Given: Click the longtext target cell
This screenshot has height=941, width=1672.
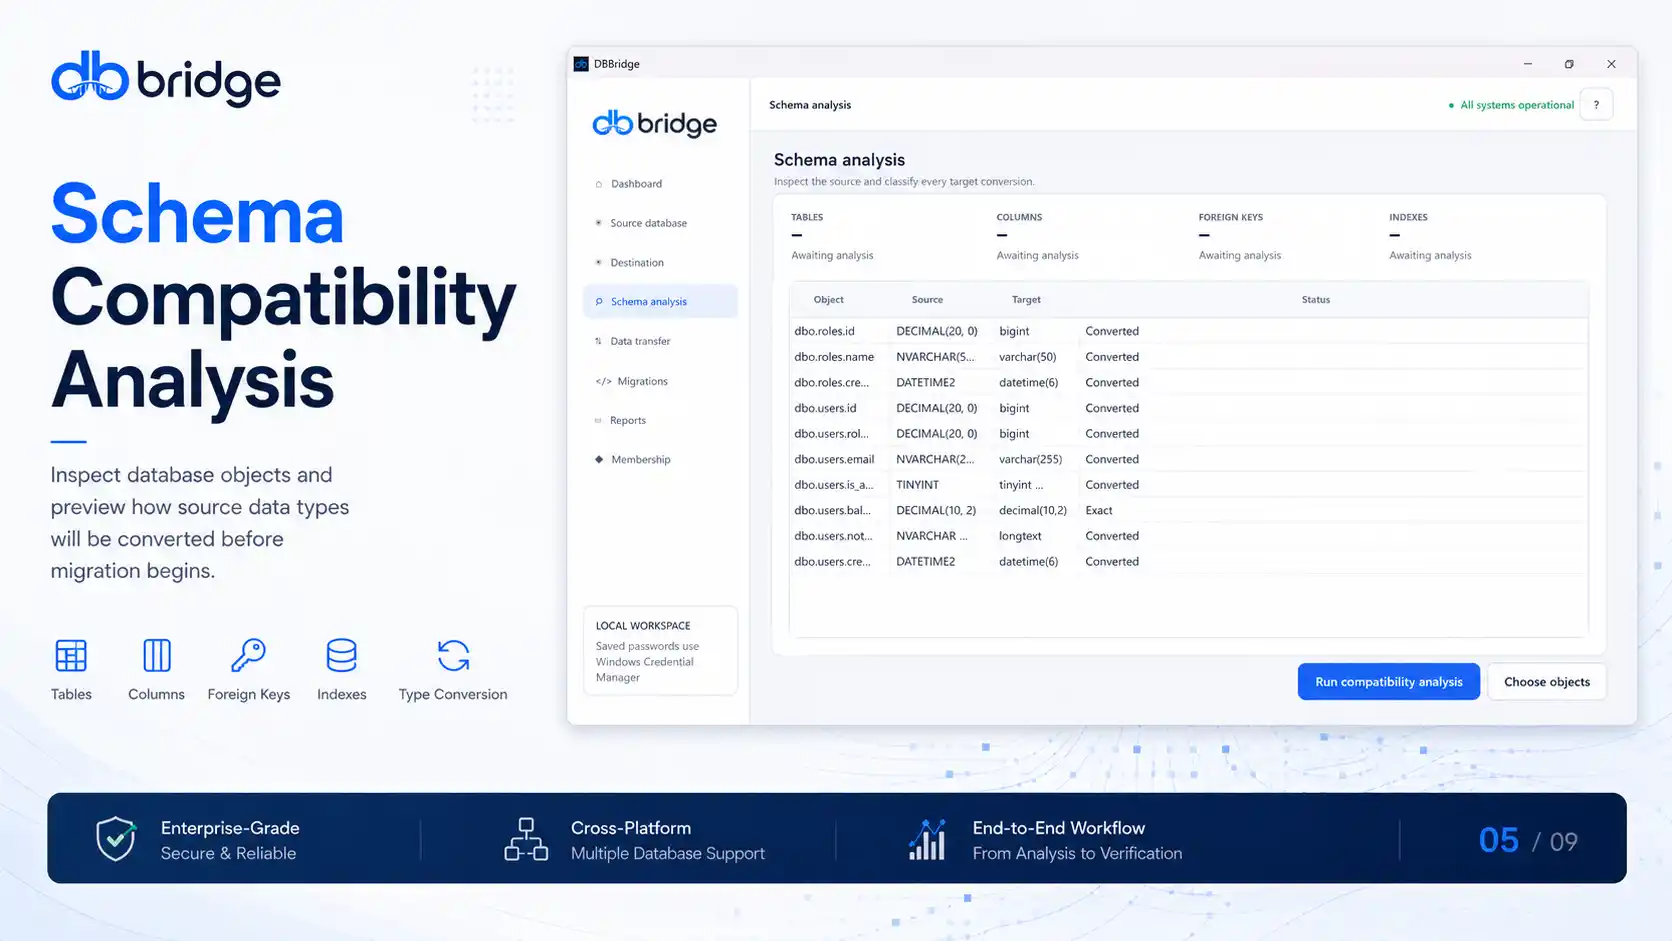Looking at the screenshot, I should (1020, 536).
